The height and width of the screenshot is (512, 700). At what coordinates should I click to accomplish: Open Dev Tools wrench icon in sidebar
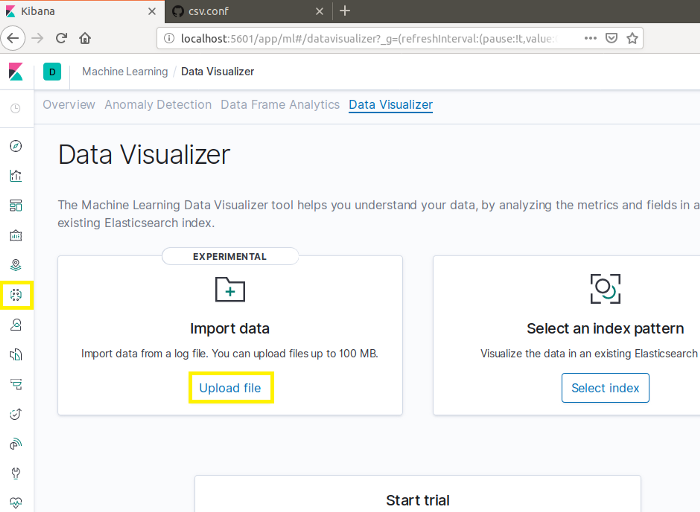tap(16, 474)
